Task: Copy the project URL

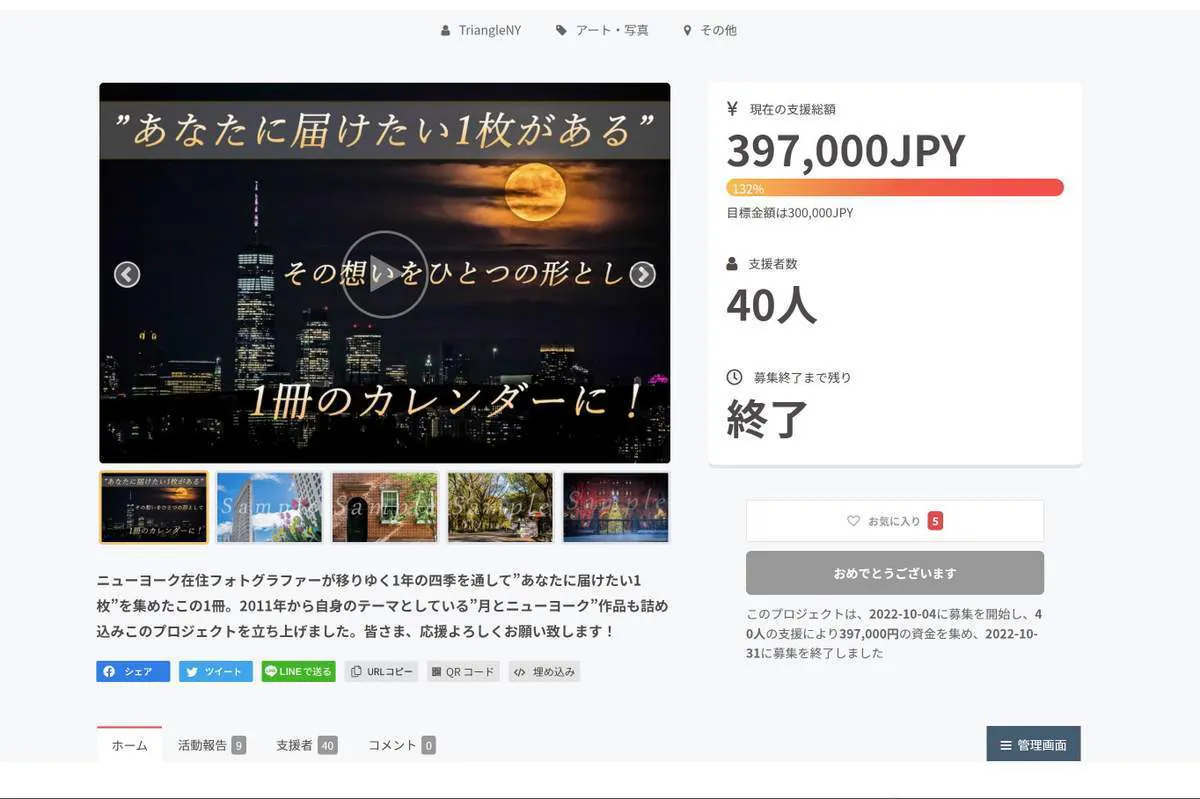Action: pos(381,672)
